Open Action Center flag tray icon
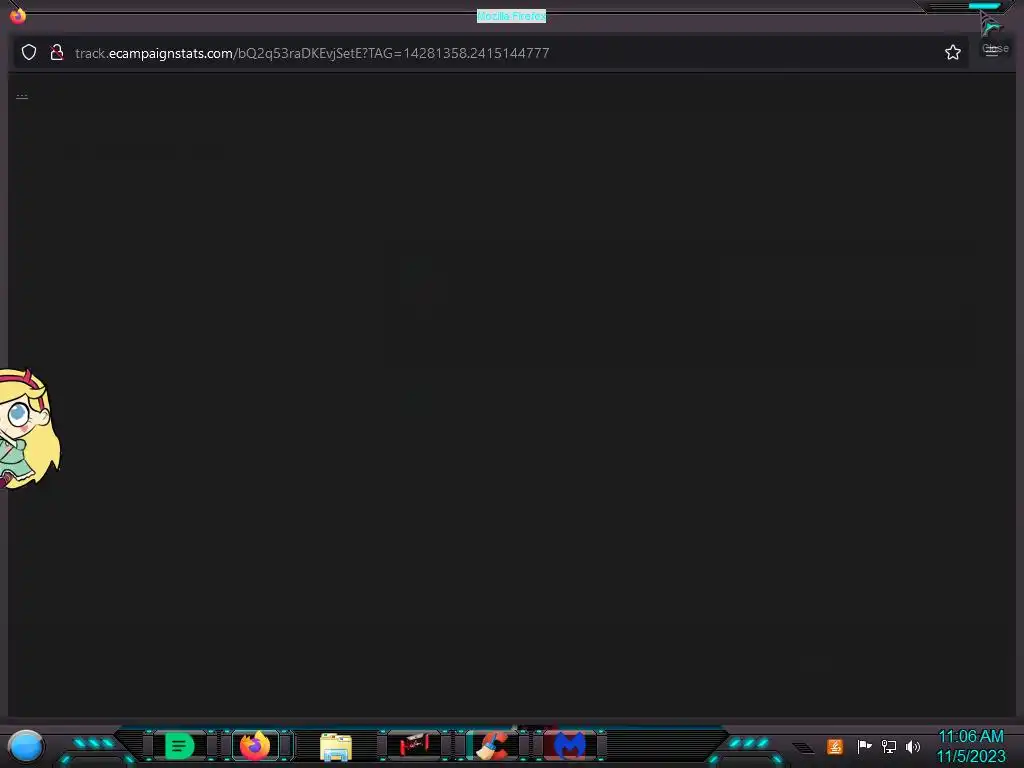This screenshot has width=1024, height=768. click(x=864, y=746)
